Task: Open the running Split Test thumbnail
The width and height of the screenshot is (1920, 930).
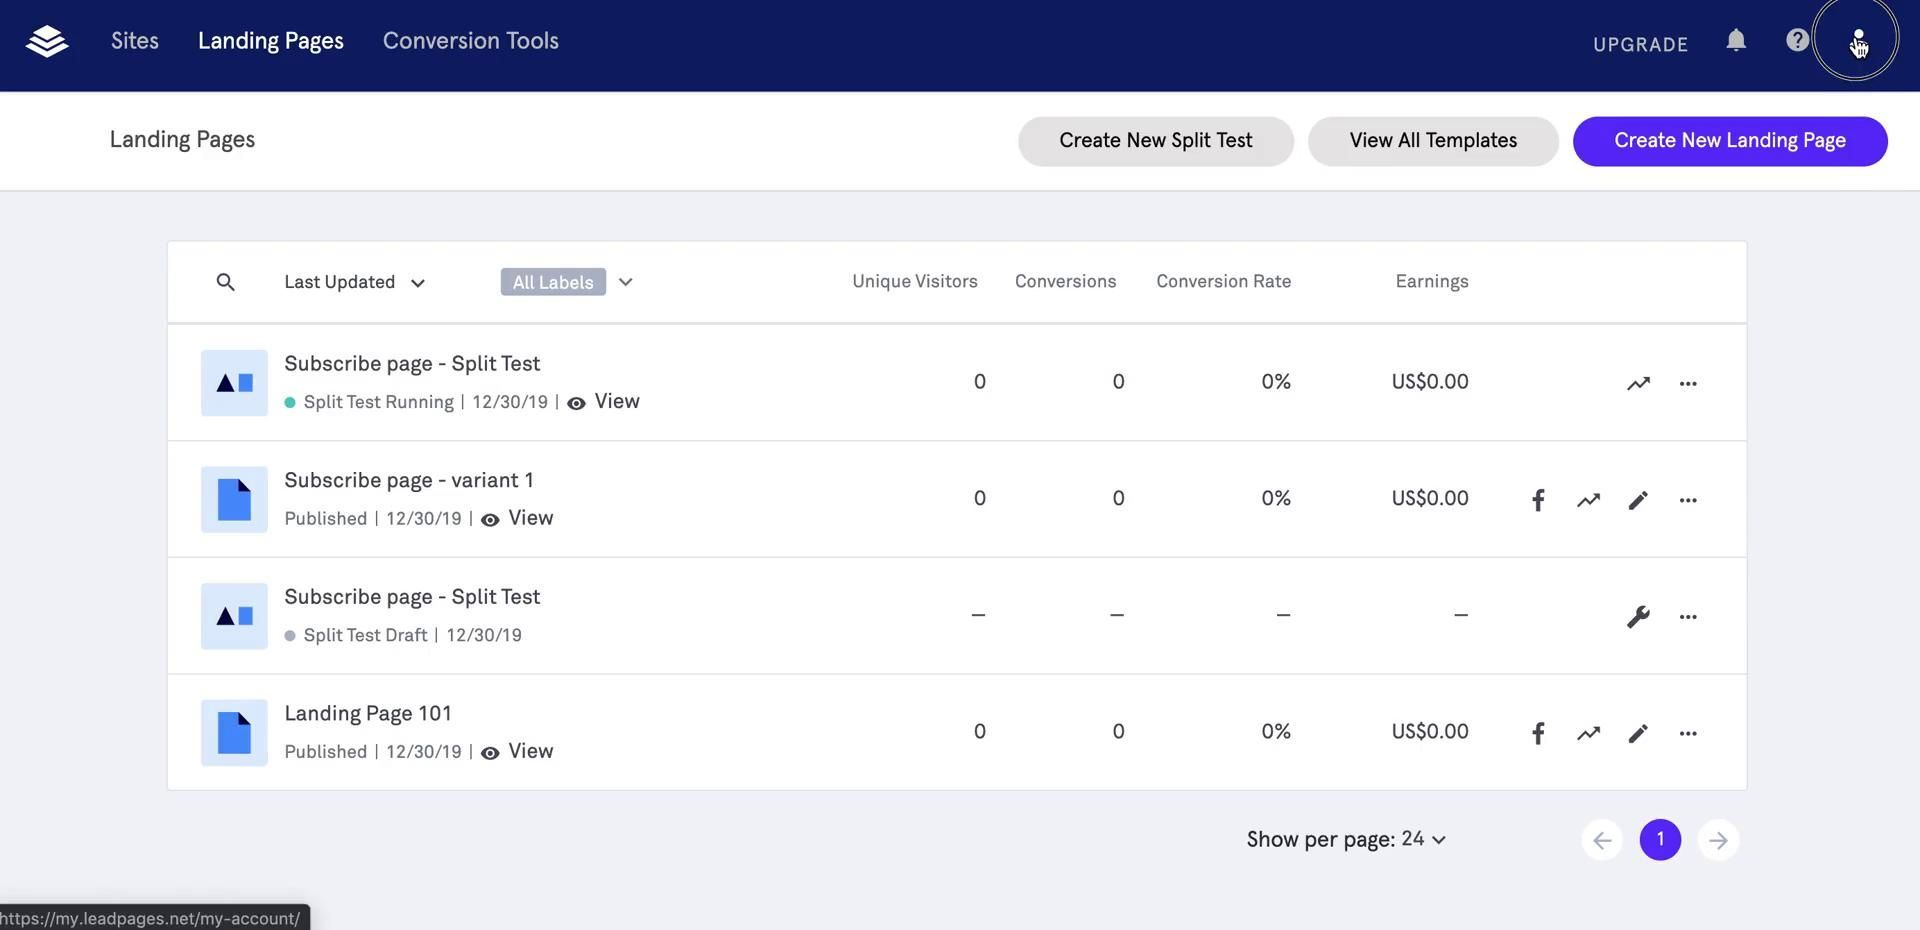Action: (234, 383)
